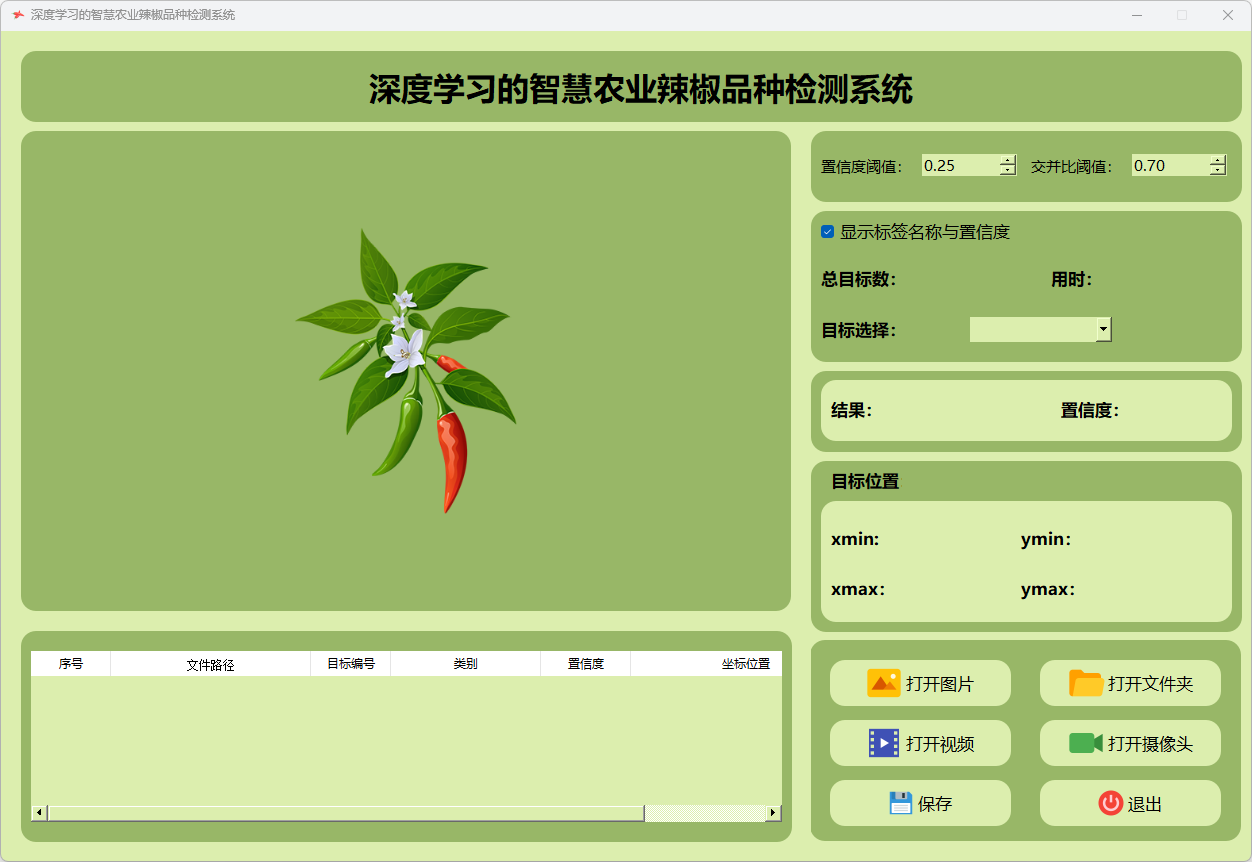Click the xmax label

(858, 590)
